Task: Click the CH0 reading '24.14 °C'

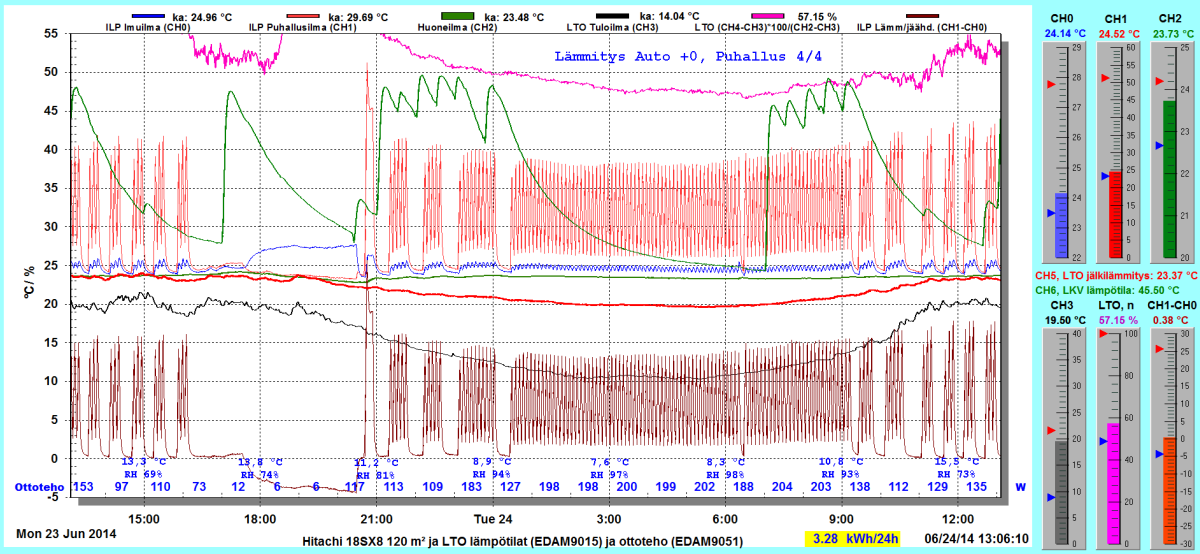Action: (x=1063, y=33)
